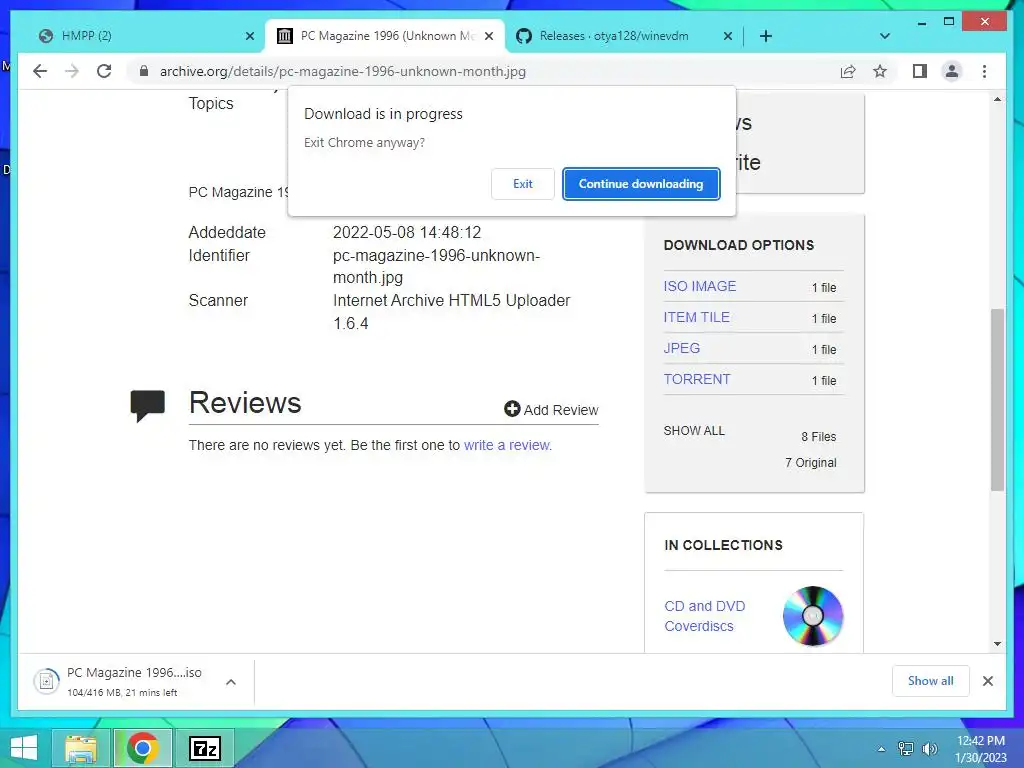Image resolution: width=1024 pixels, height=768 pixels.
Task: Click the 8 Files text
Action: 818,437
